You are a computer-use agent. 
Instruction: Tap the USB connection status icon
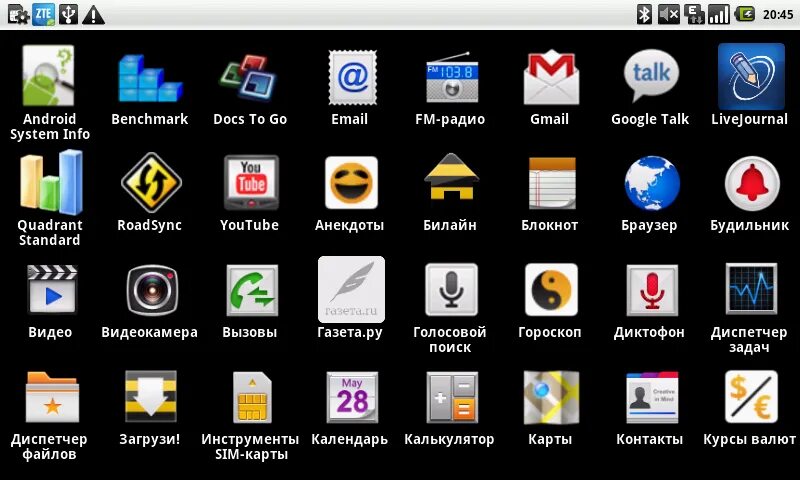pos(68,14)
